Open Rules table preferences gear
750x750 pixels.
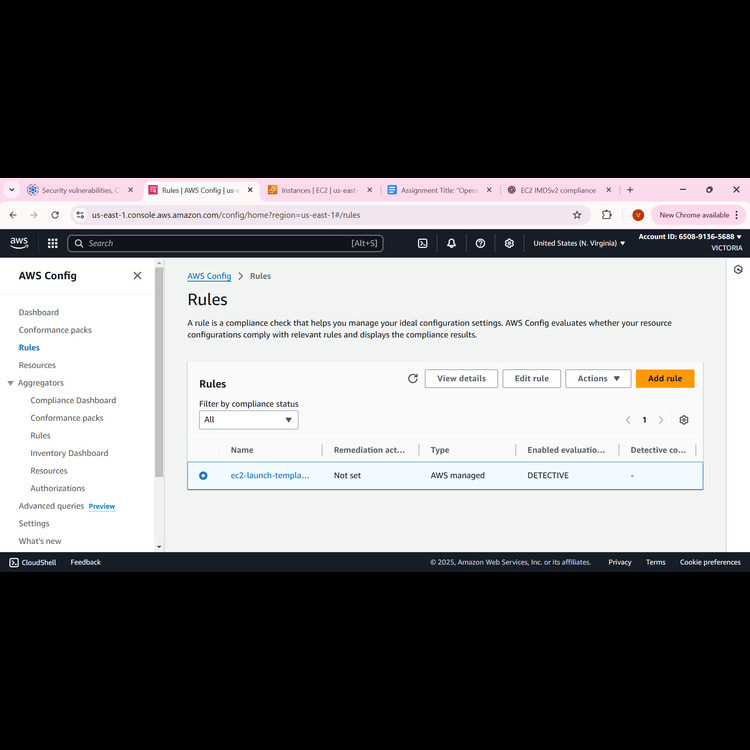[x=684, y=420]
